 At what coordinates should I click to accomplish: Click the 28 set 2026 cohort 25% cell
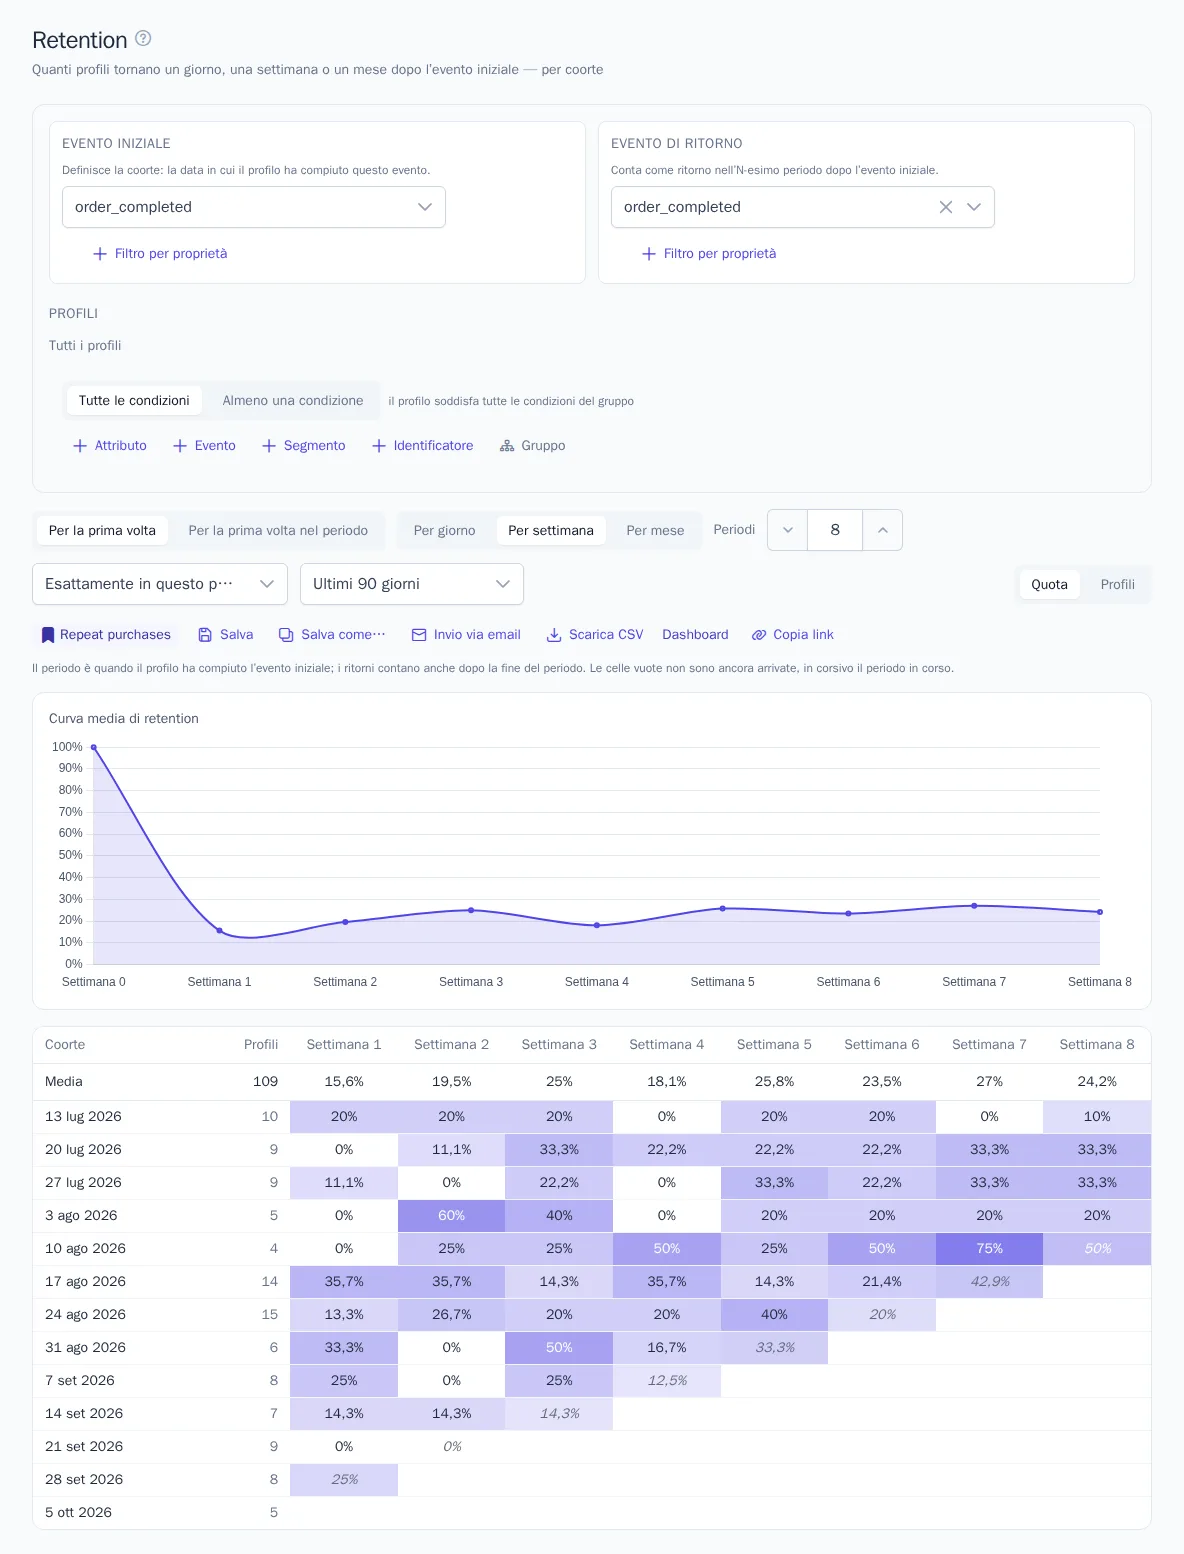[344, 1480]
